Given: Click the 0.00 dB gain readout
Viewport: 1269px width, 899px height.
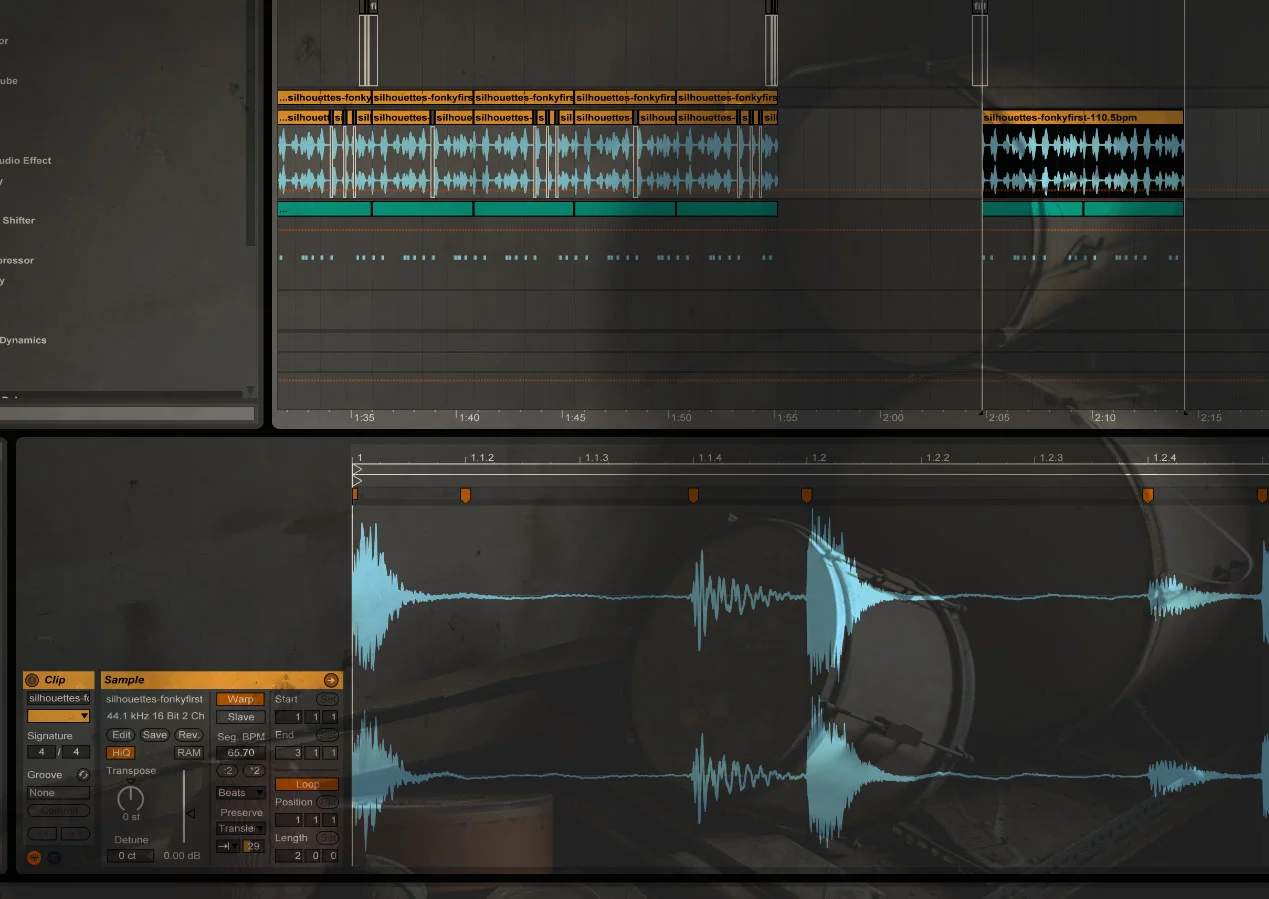Looking at the screenshot, I should [181, 856].
